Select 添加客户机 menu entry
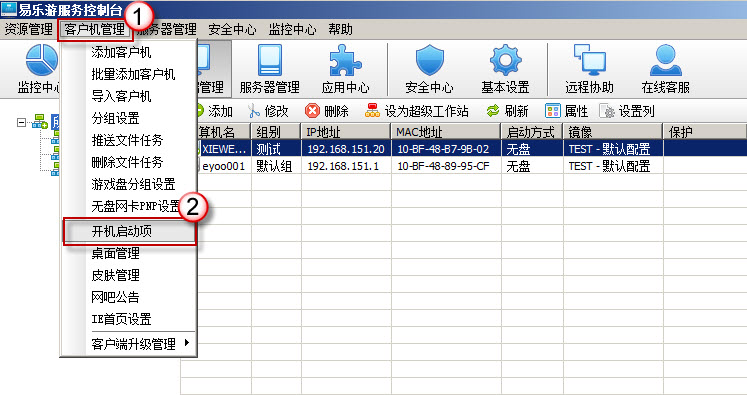 pyautogui.click(x=121, y=52)
